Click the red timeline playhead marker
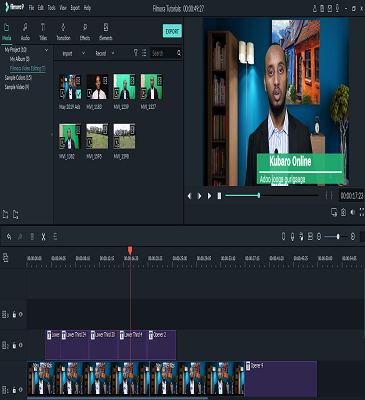The image size is (365, 400). [130, 250]
